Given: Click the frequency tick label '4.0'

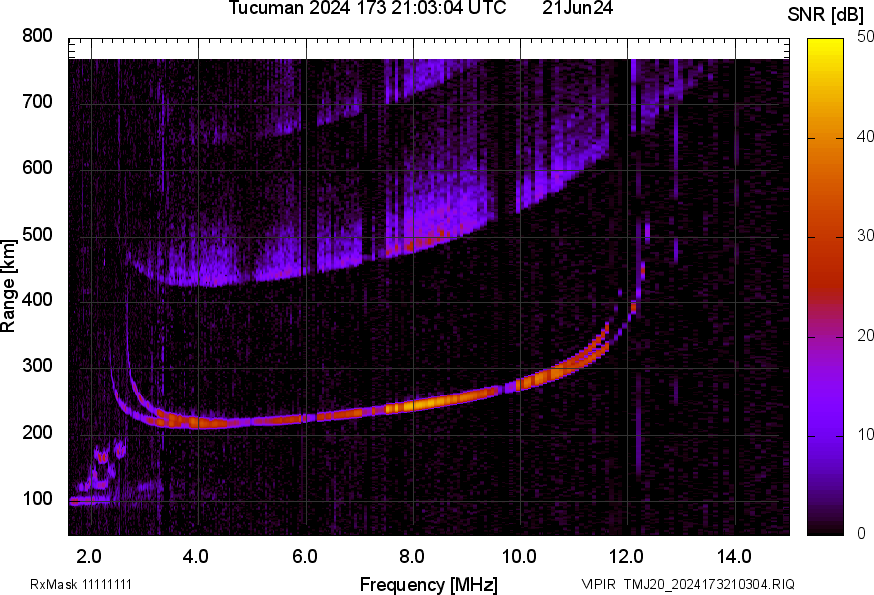Looking at the screenshot, I should [196, 556].
